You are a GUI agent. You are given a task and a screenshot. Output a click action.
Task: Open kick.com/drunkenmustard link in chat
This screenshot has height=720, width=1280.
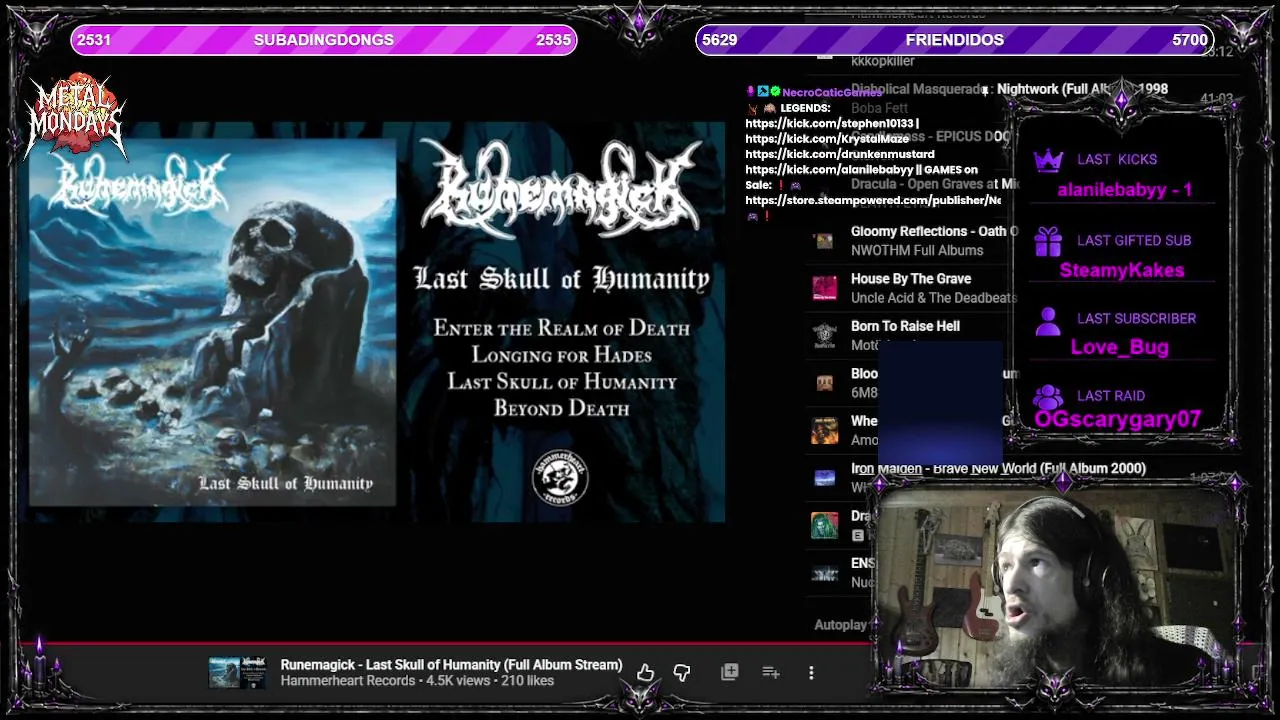[x=840, y=154]
